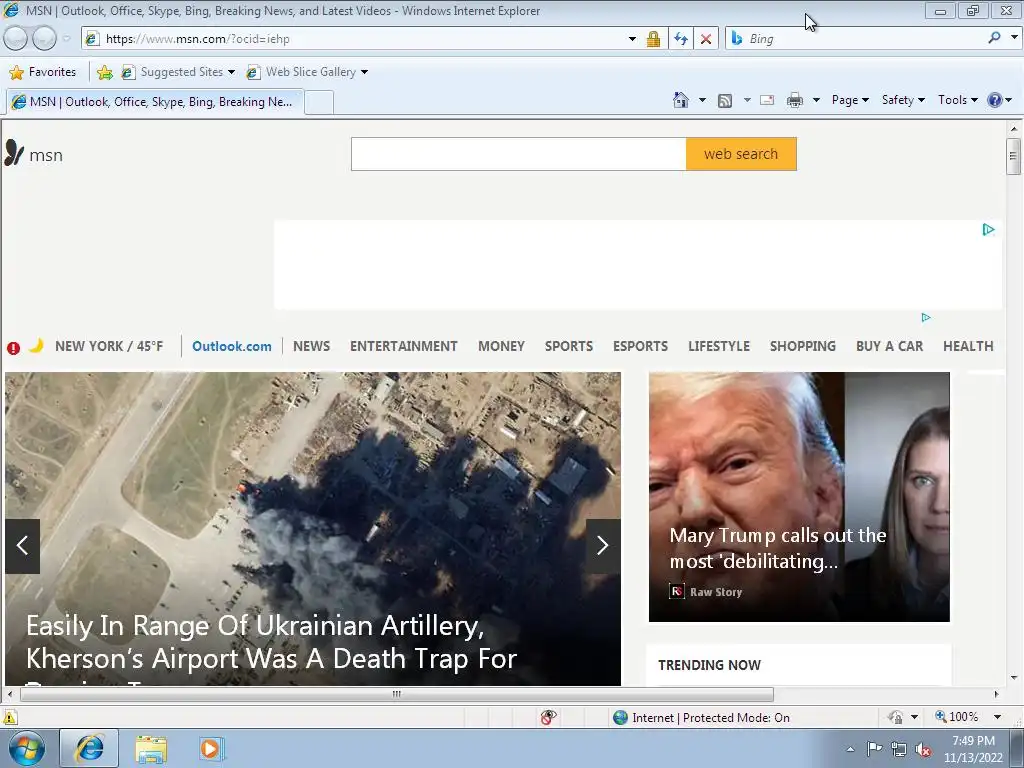Click the Stop loading red X
The width and height of the screenshot is (1024, 768).
pyautogui.click(x=706, y=39)
